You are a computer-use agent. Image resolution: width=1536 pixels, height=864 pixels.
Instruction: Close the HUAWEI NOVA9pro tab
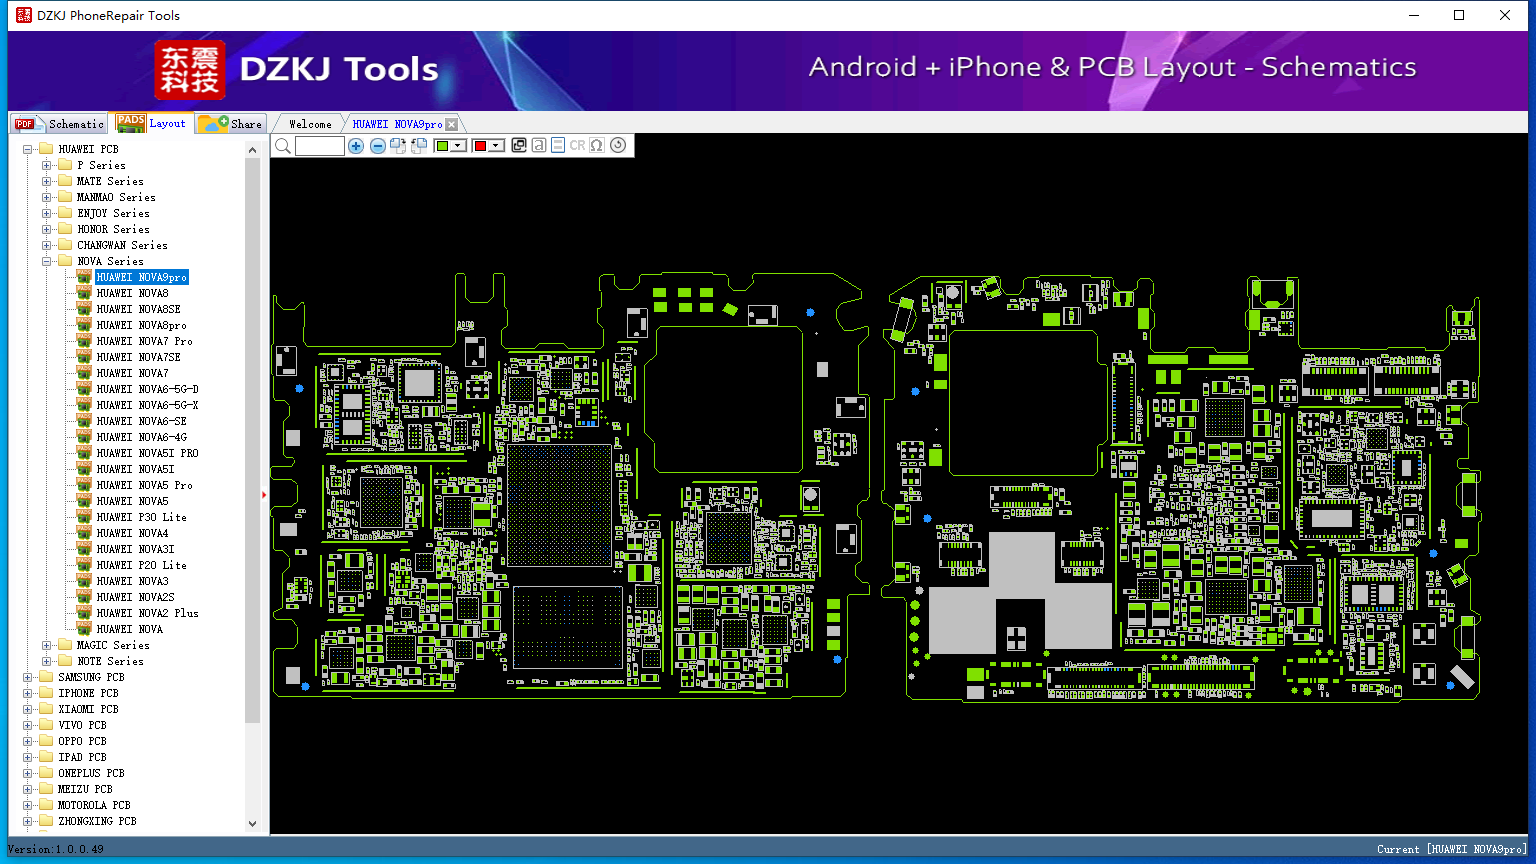[452, 124]
